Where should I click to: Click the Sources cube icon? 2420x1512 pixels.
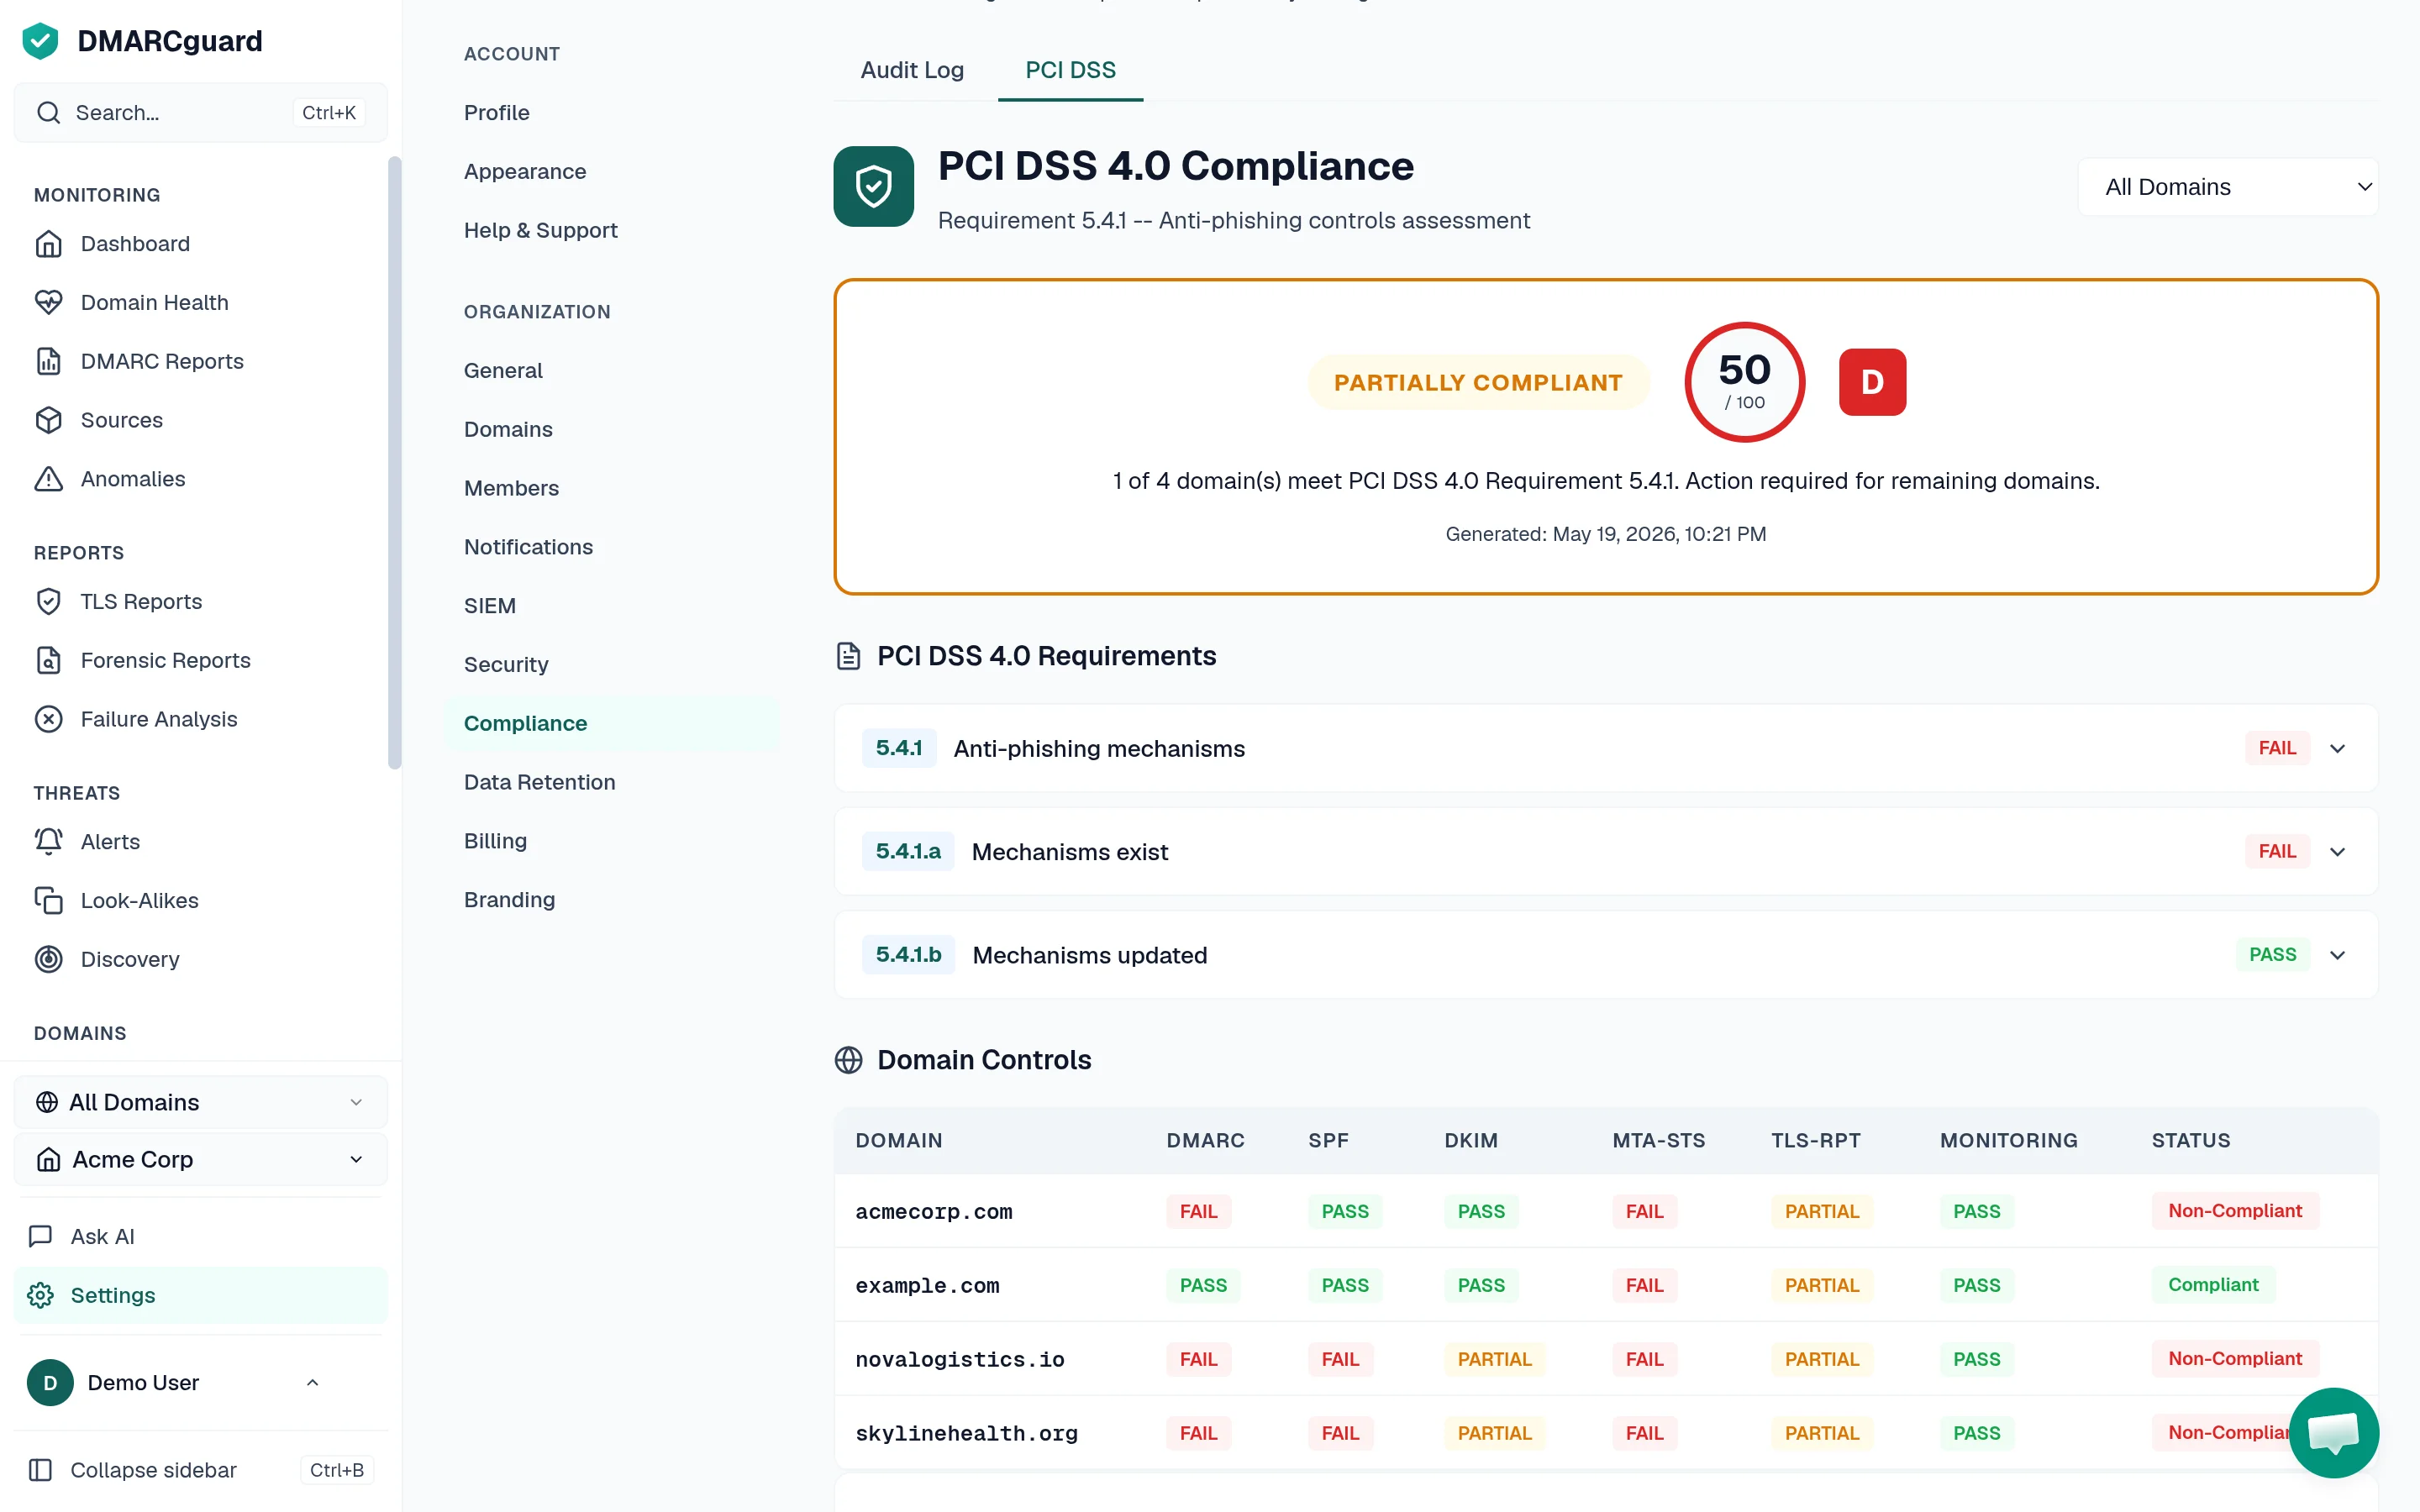[x=48, y=420]
